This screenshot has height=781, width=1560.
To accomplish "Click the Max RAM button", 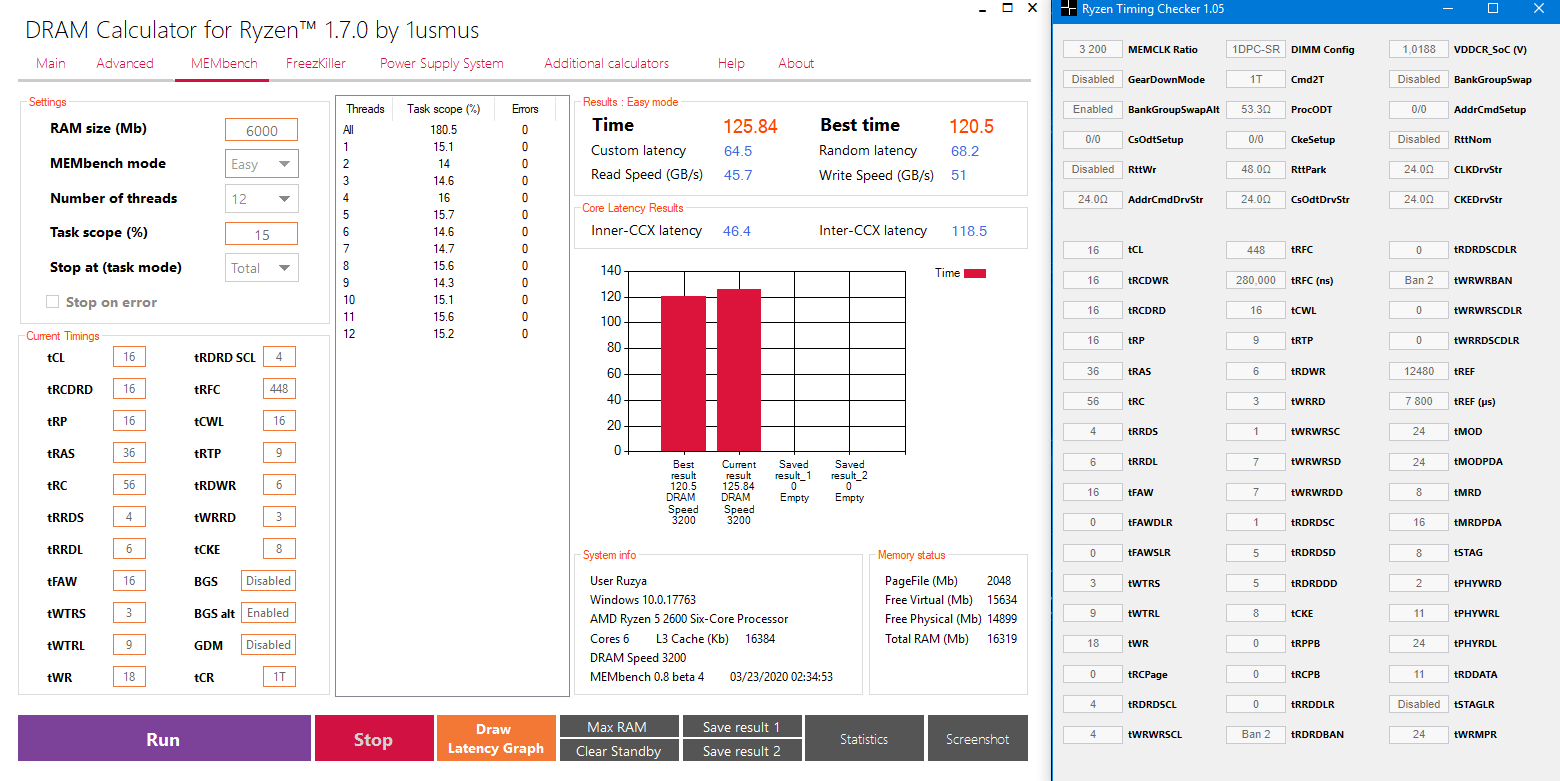I will pos(619,727).
